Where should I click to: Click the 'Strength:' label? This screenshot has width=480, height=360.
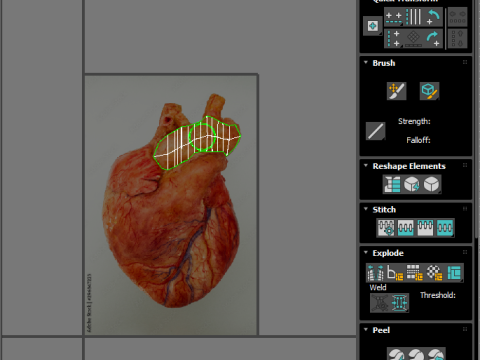point(414,121)
